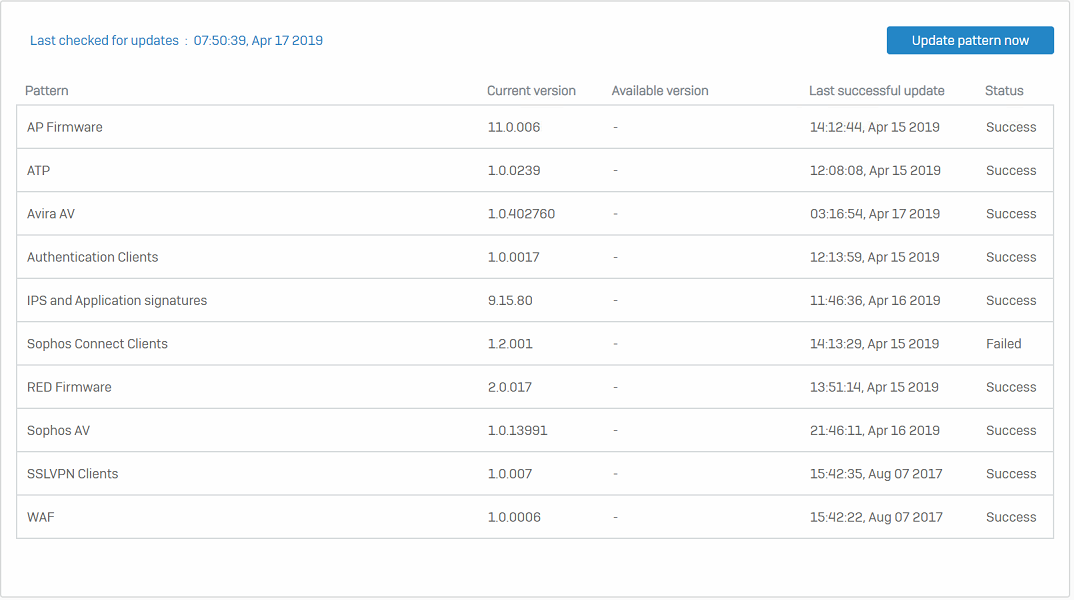Select the Sophos Connect Clients row
Image resolution: width=1074 pixels, height=600 pixels.
97,344
